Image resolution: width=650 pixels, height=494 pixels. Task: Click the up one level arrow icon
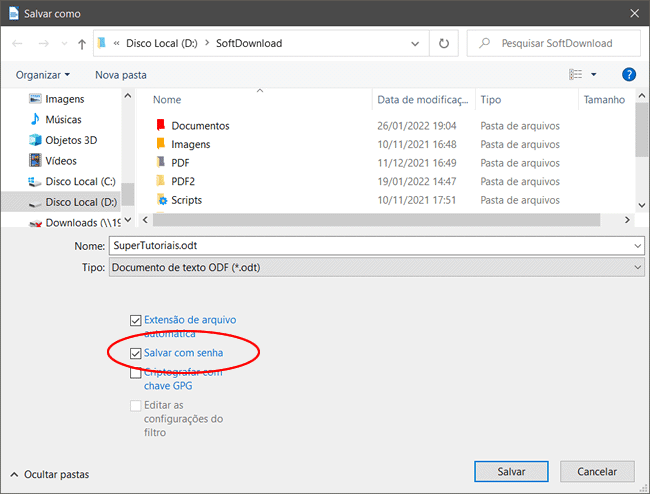[80, 44]
